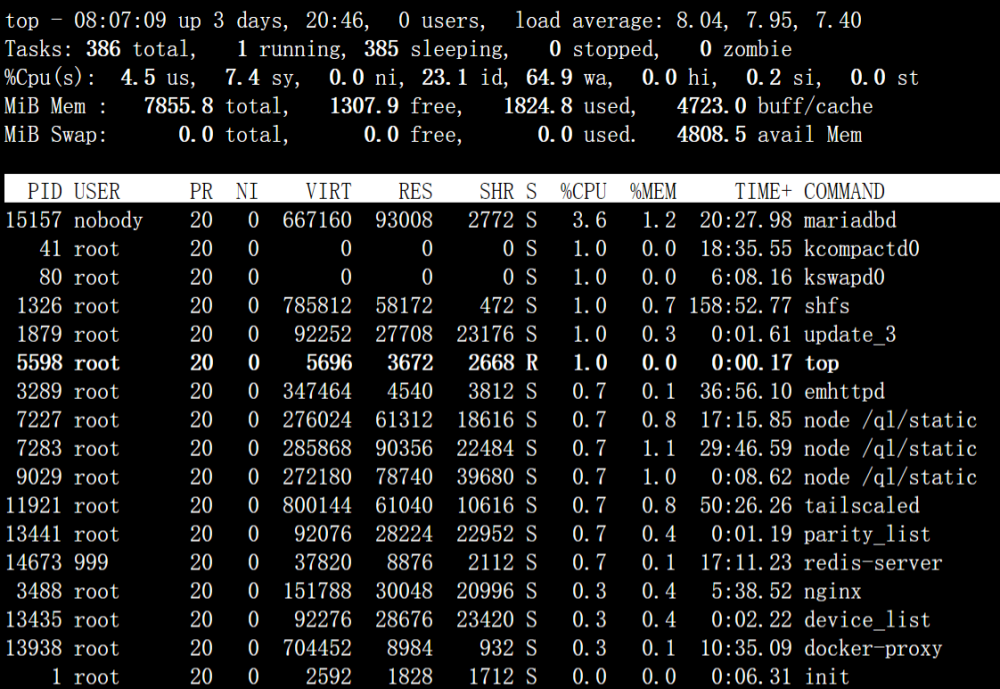Image resolution: width=1000 pixels, height=689 pixels.
Task: Select the shfs command entry
Action: click(x=827, y=306)
